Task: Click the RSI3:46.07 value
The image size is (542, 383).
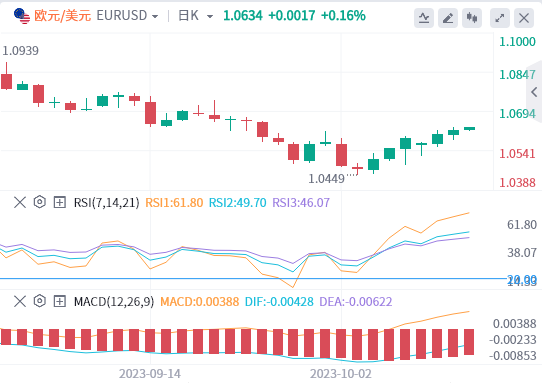Action: coord(301,203)
